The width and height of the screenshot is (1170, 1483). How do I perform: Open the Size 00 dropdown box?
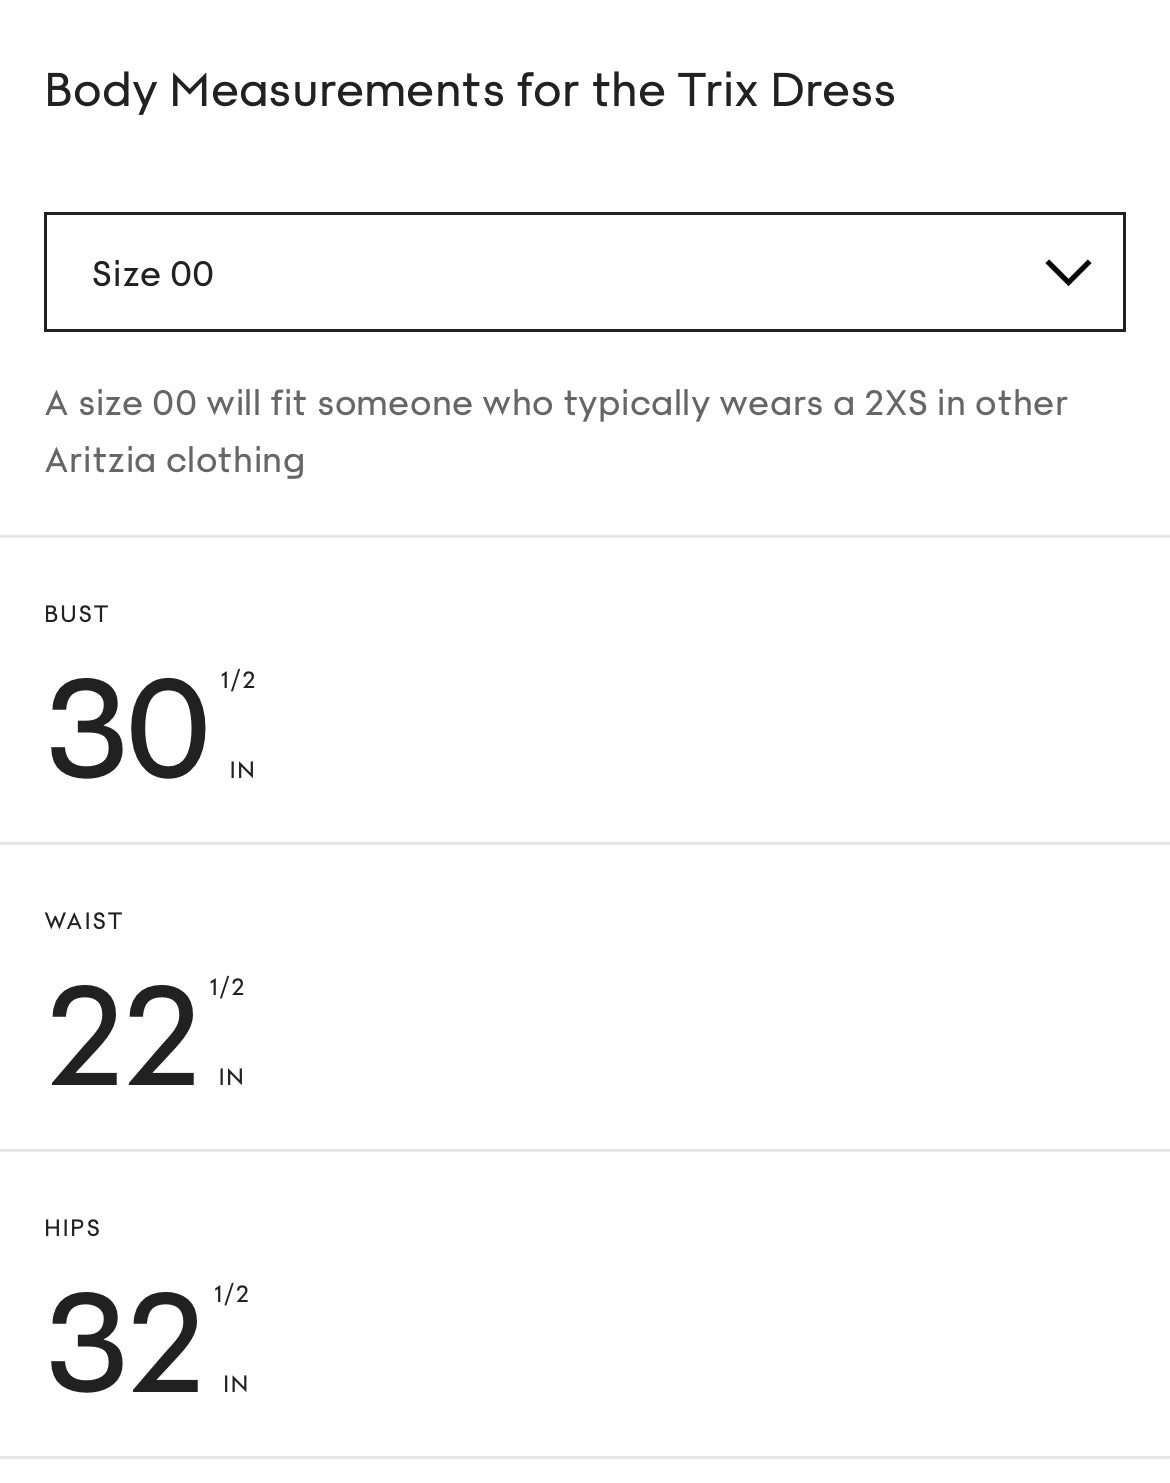pyautogui.click(x=584, y=272)
